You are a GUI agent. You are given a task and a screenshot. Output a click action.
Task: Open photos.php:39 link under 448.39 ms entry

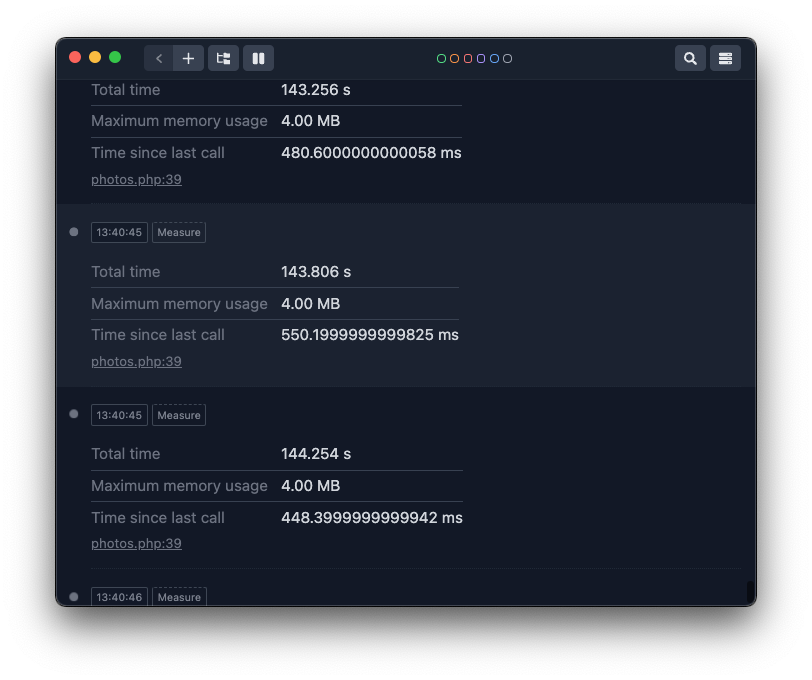(136, 544)
